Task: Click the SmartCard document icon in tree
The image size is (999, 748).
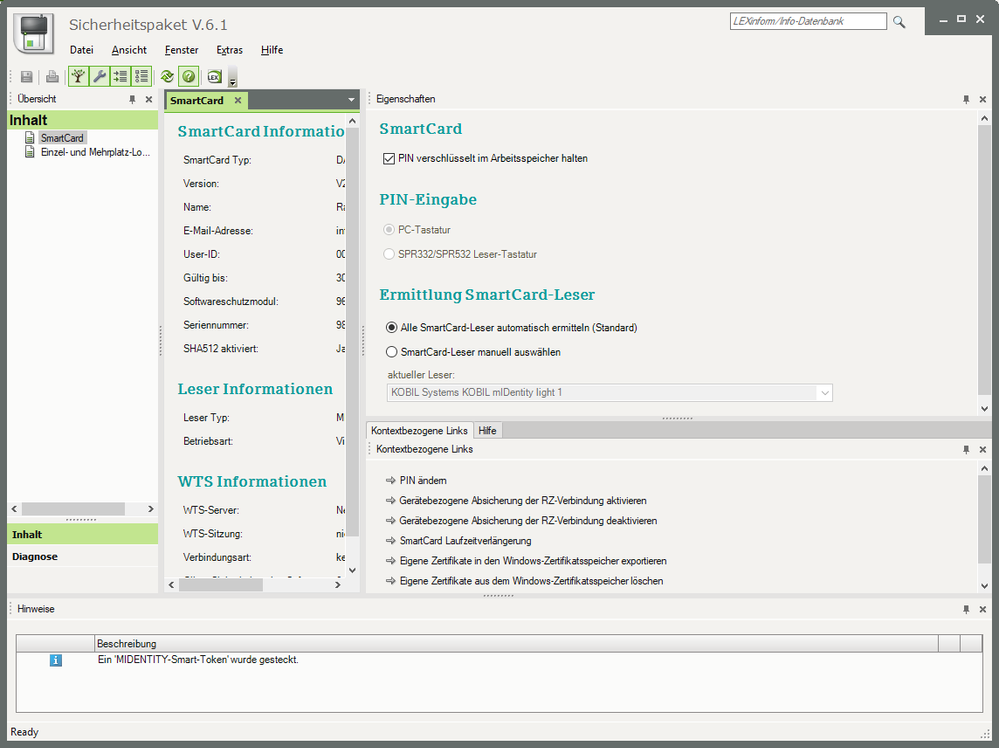Action: click(x=29, y=138)
